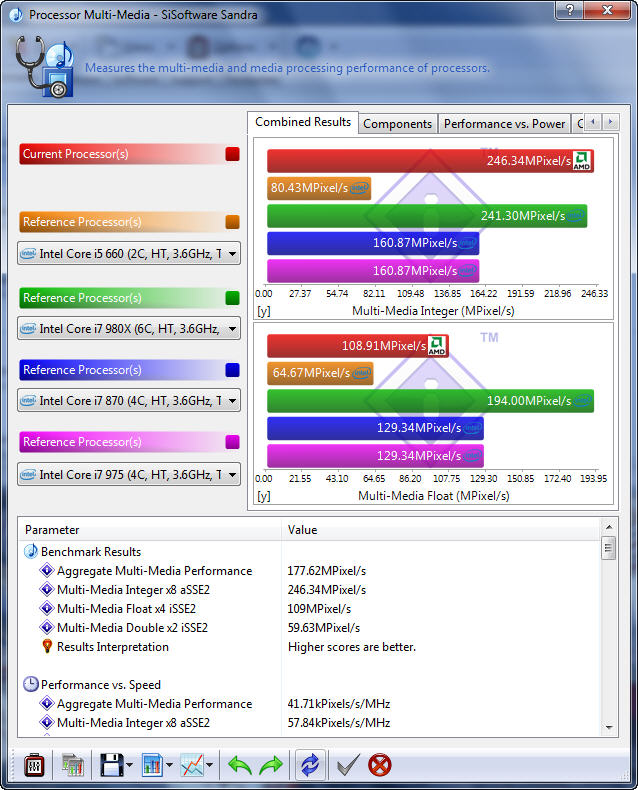Screen dimensions: 638x790
Task: Click the calculator-style options icon in bottom toolbar
Action: coord(34,765)
